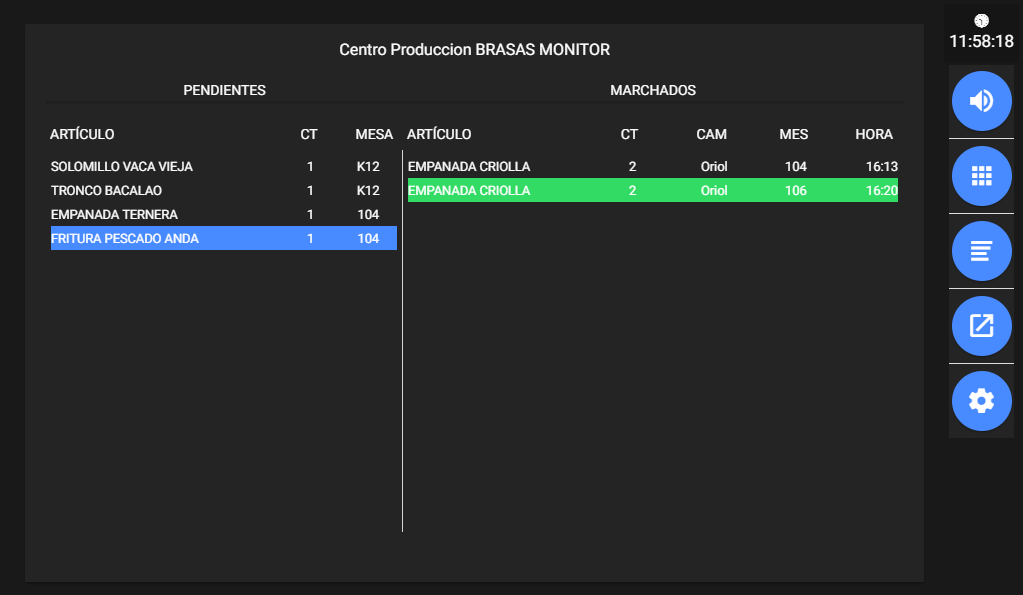Click the MARCHADOS section header
This screenshot has width=1023, height=595.
(653, 90)
